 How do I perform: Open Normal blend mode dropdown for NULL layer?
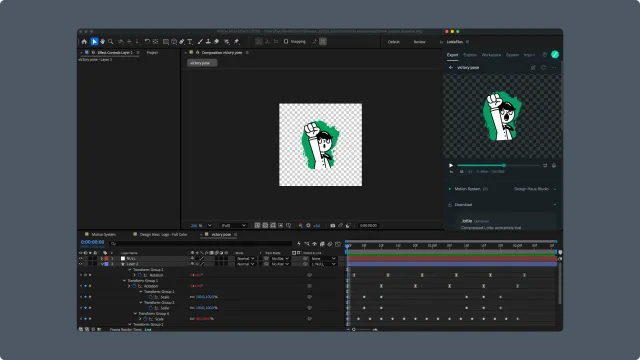tap(246, 258)
